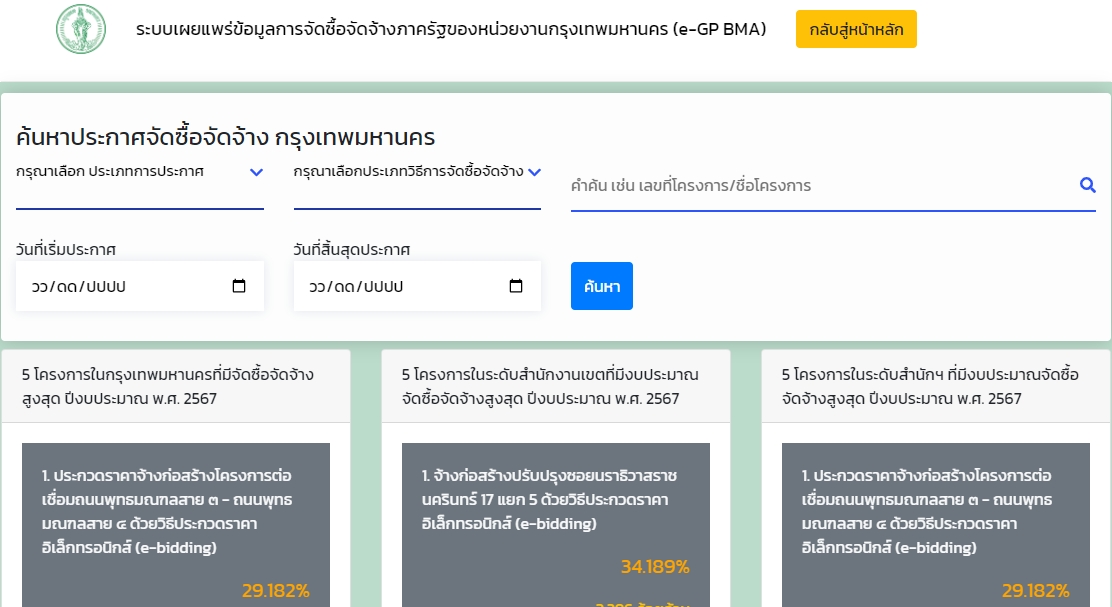Click the 34.189% value in the middle card
Screen dimensions: 1112x607
(x=655, y=567)
